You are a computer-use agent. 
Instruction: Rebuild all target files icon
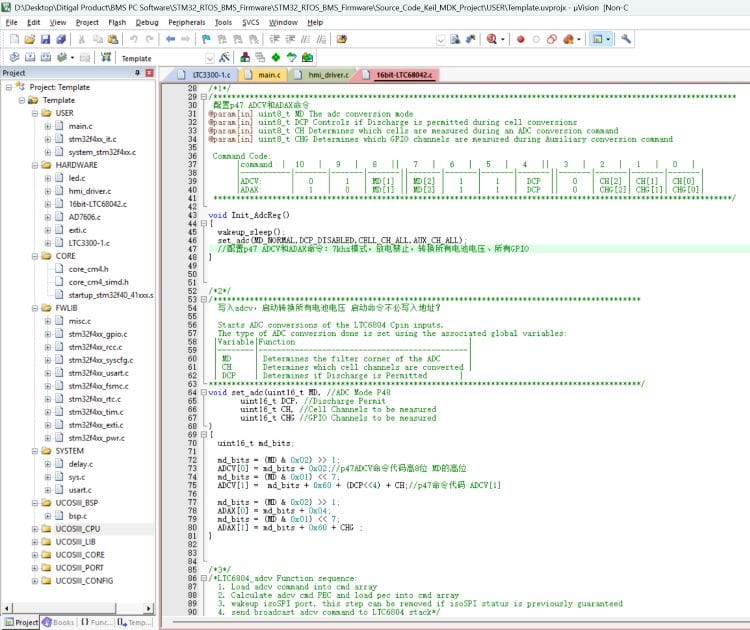click(x=45, y=57)
